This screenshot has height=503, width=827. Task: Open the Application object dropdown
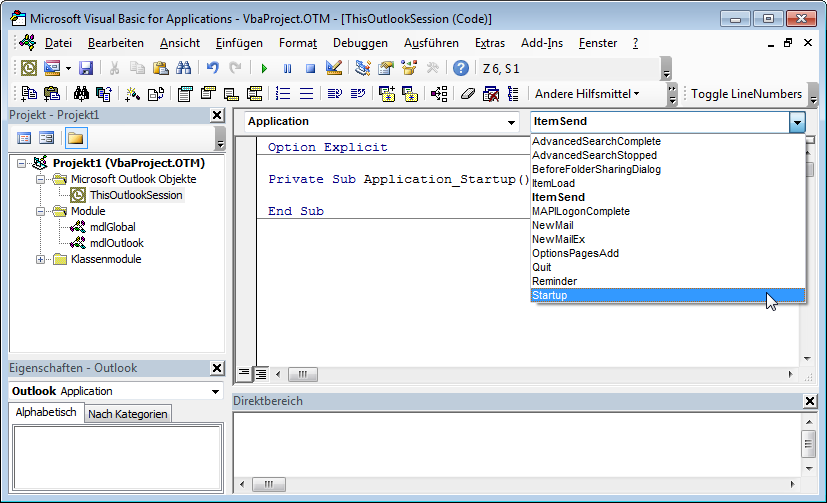pyautogui.click(x=511, y=122)
